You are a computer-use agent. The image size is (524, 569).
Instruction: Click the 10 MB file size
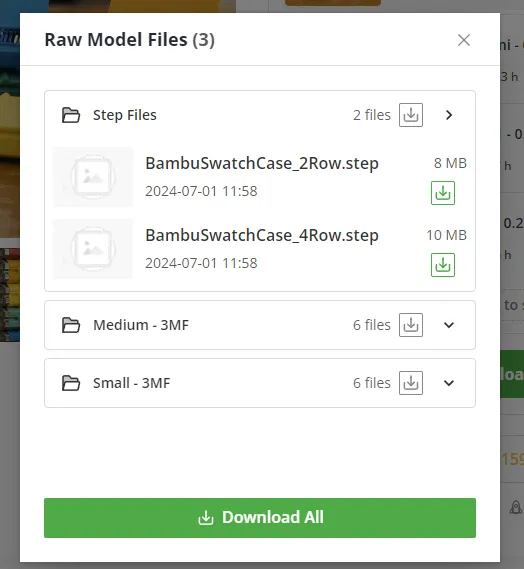point(446,235)
